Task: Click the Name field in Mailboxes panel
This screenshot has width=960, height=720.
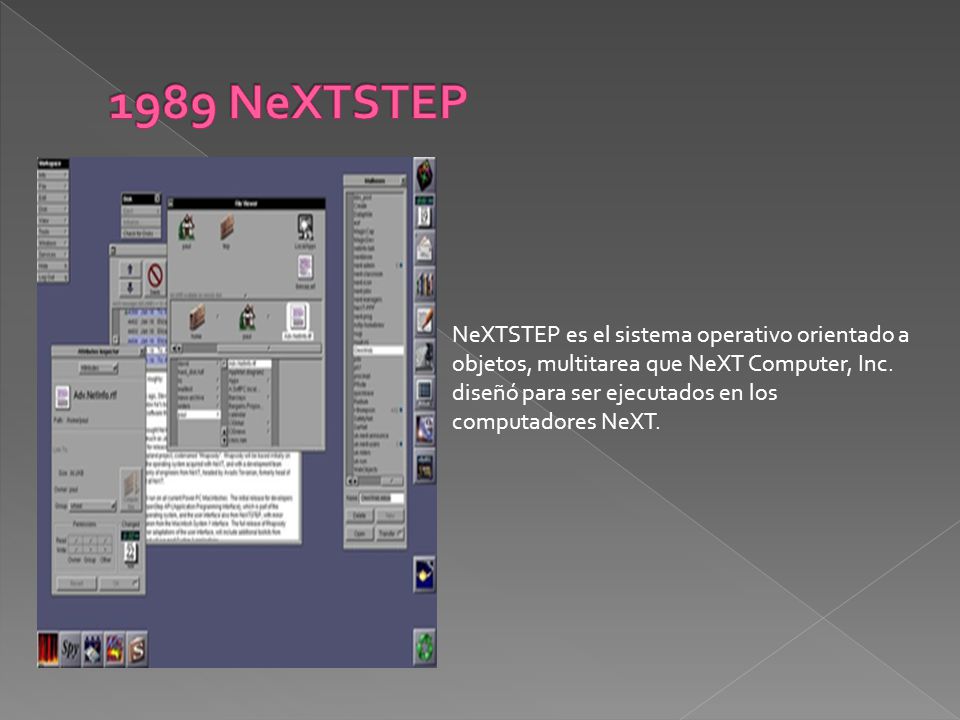Action: 381,498
